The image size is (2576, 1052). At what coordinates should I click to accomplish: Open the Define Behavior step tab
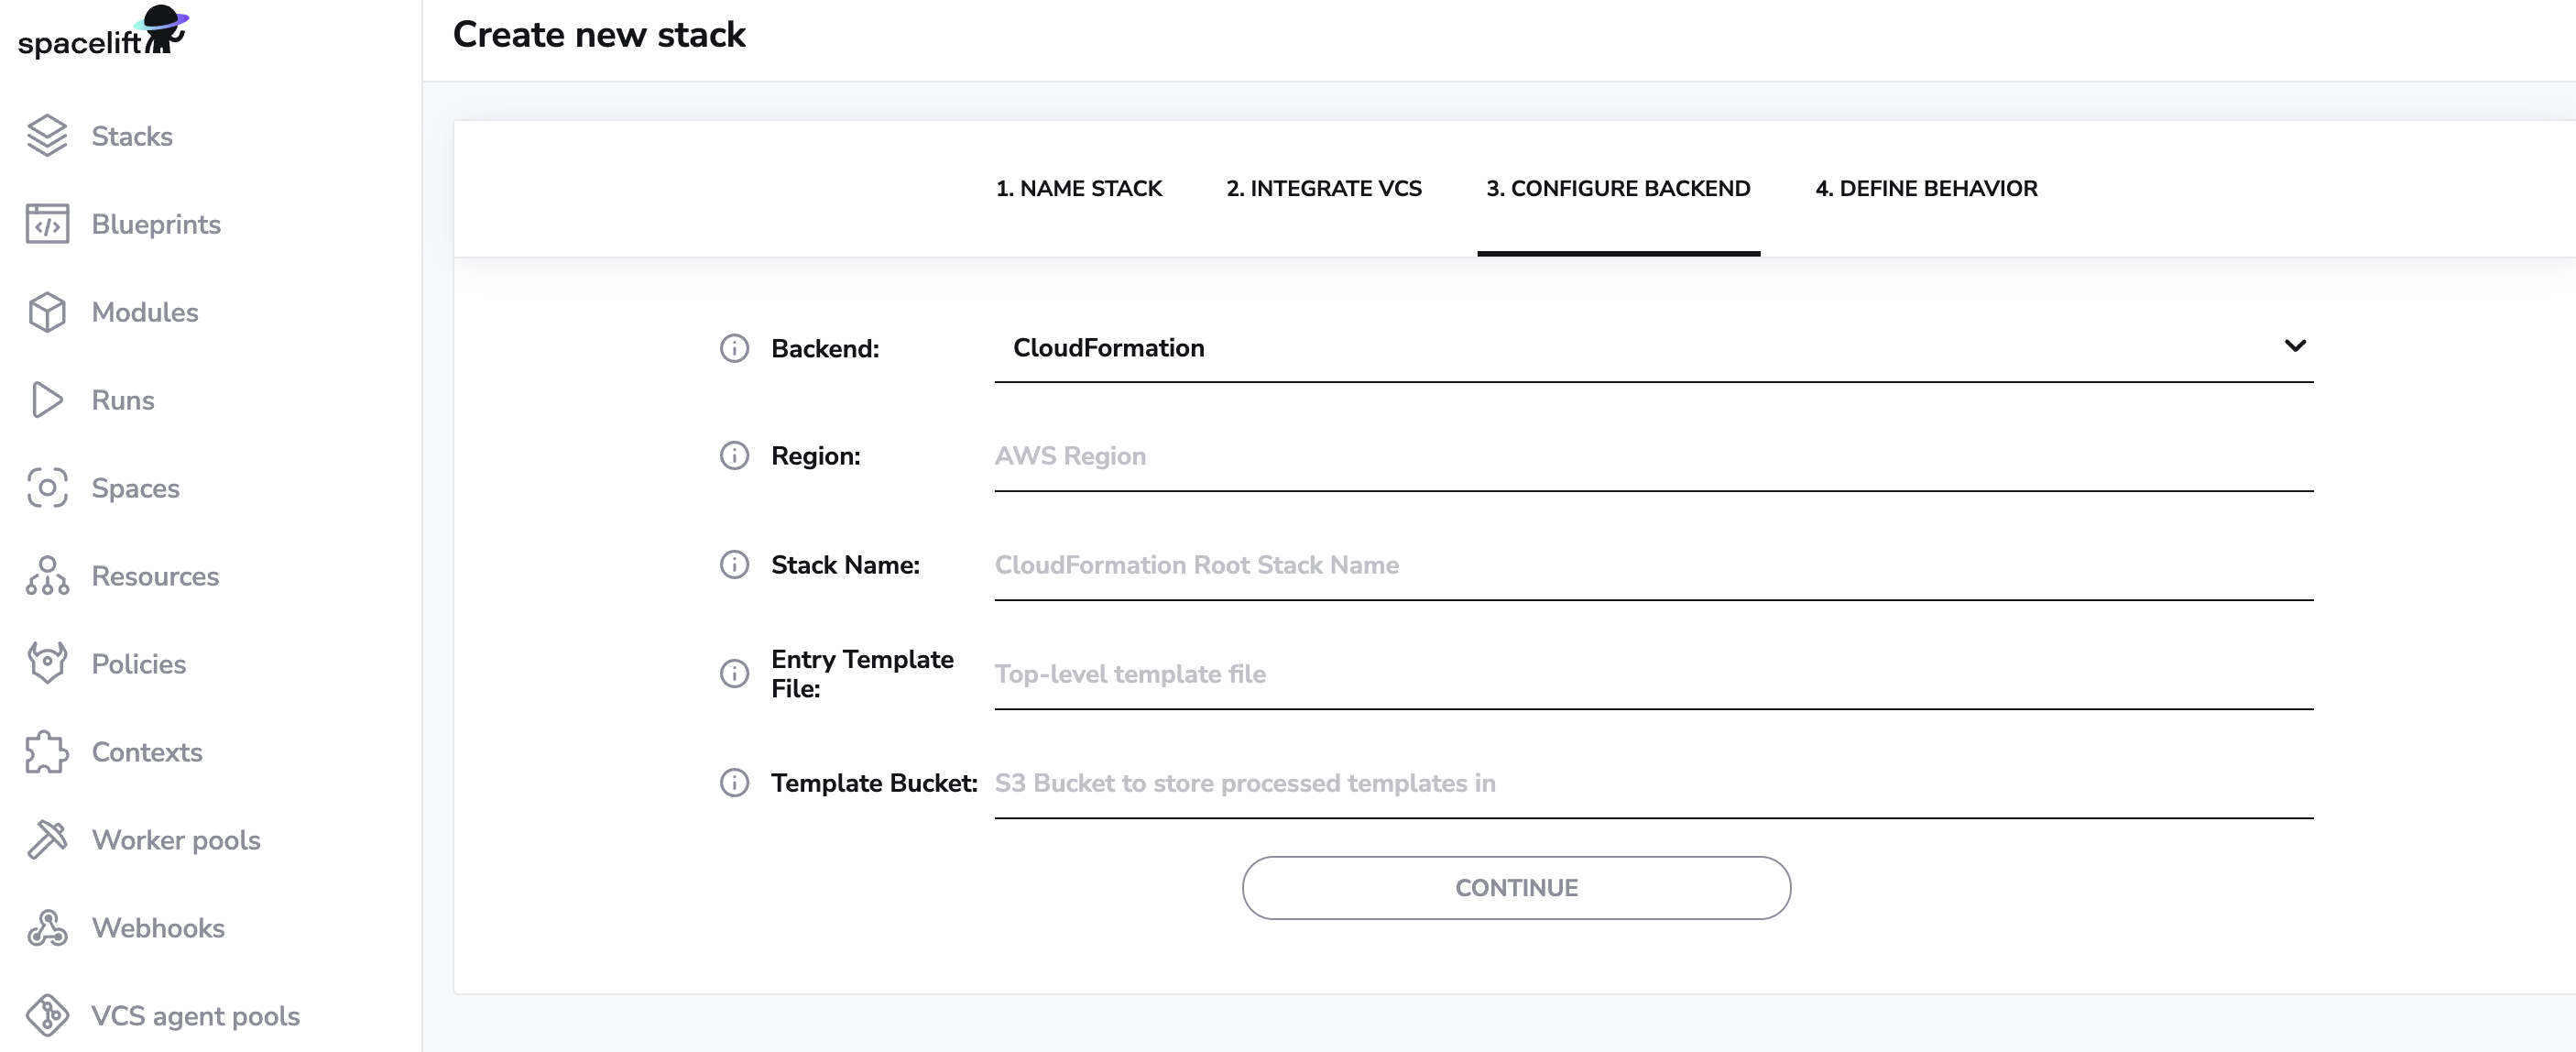point(1925,188)
